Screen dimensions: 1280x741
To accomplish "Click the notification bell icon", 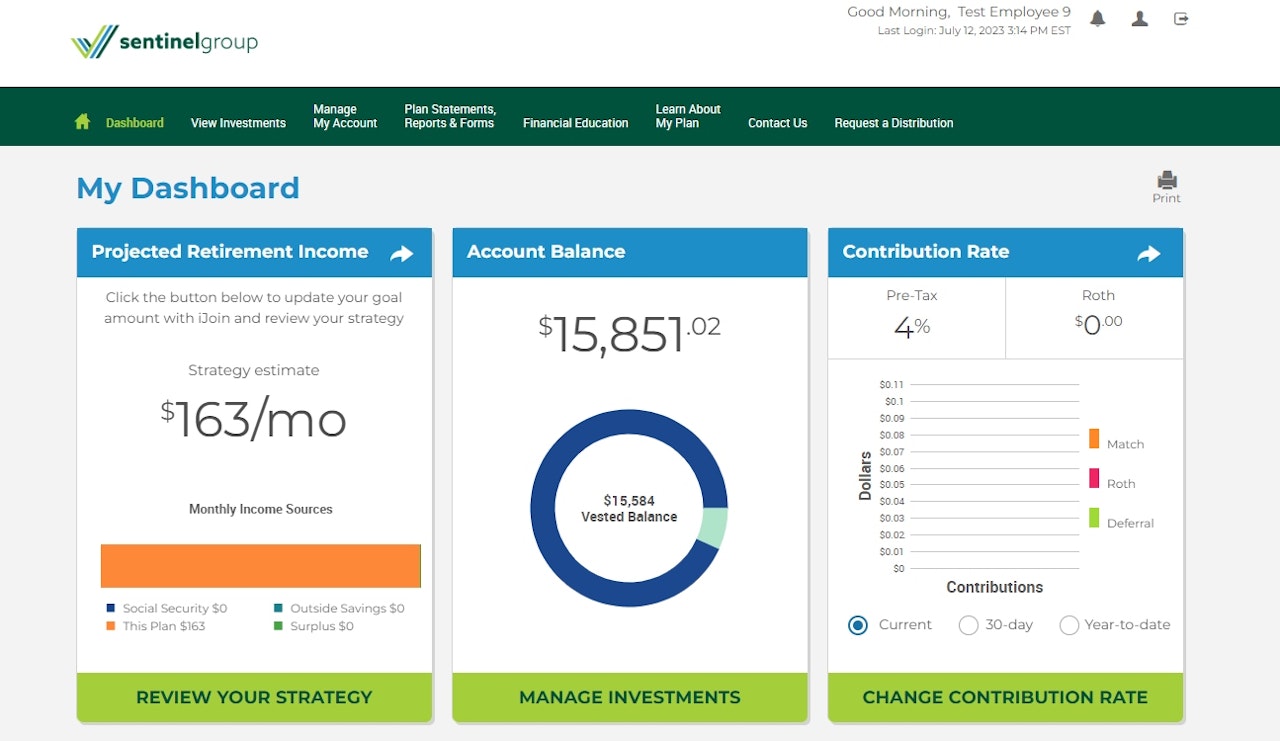I will click(1098, 19).
